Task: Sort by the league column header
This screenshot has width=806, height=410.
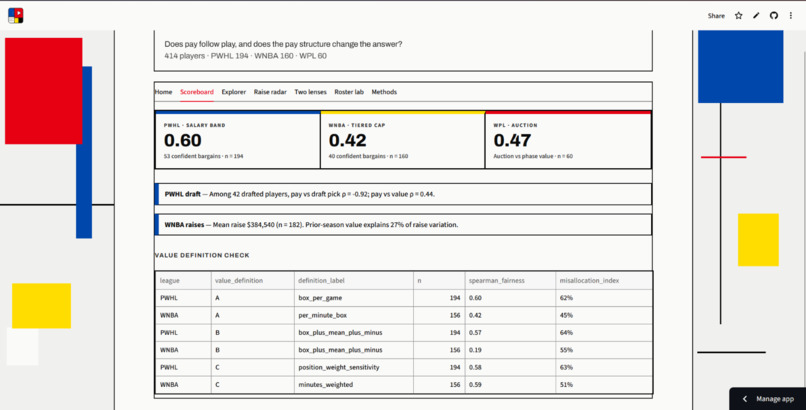Action: click(x=183, y=281)
